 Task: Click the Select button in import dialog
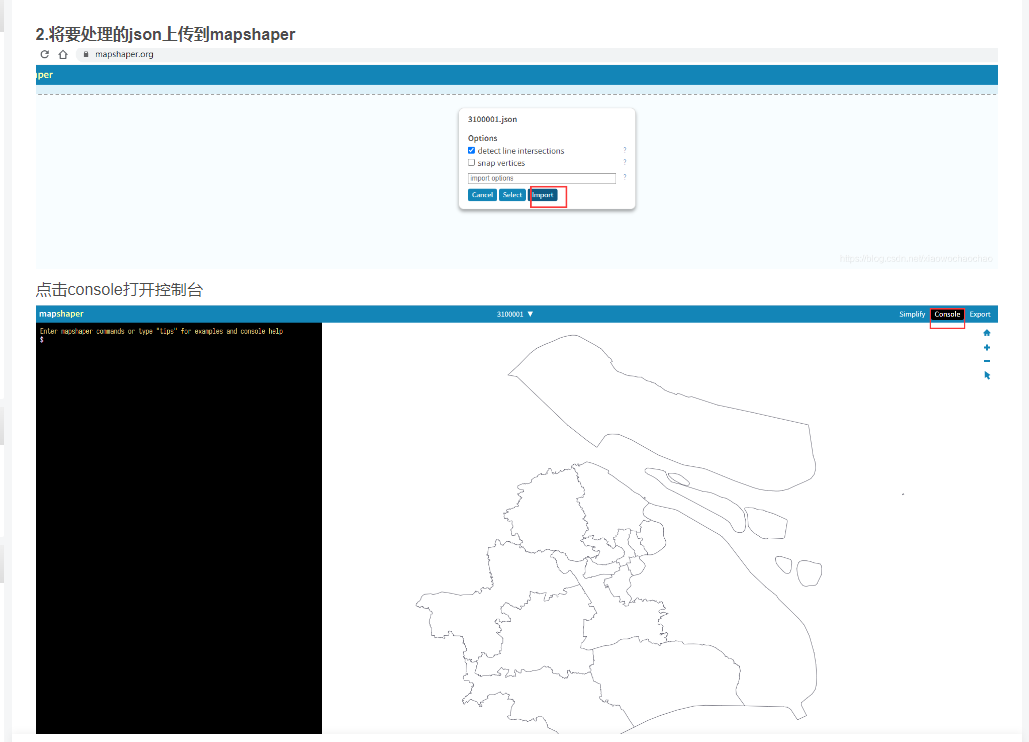[512, 195]
